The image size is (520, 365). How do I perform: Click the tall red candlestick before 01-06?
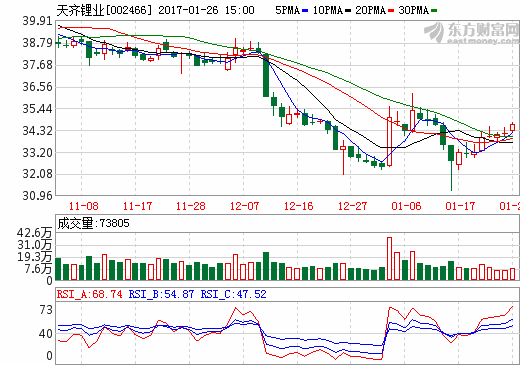click(389, 141)
